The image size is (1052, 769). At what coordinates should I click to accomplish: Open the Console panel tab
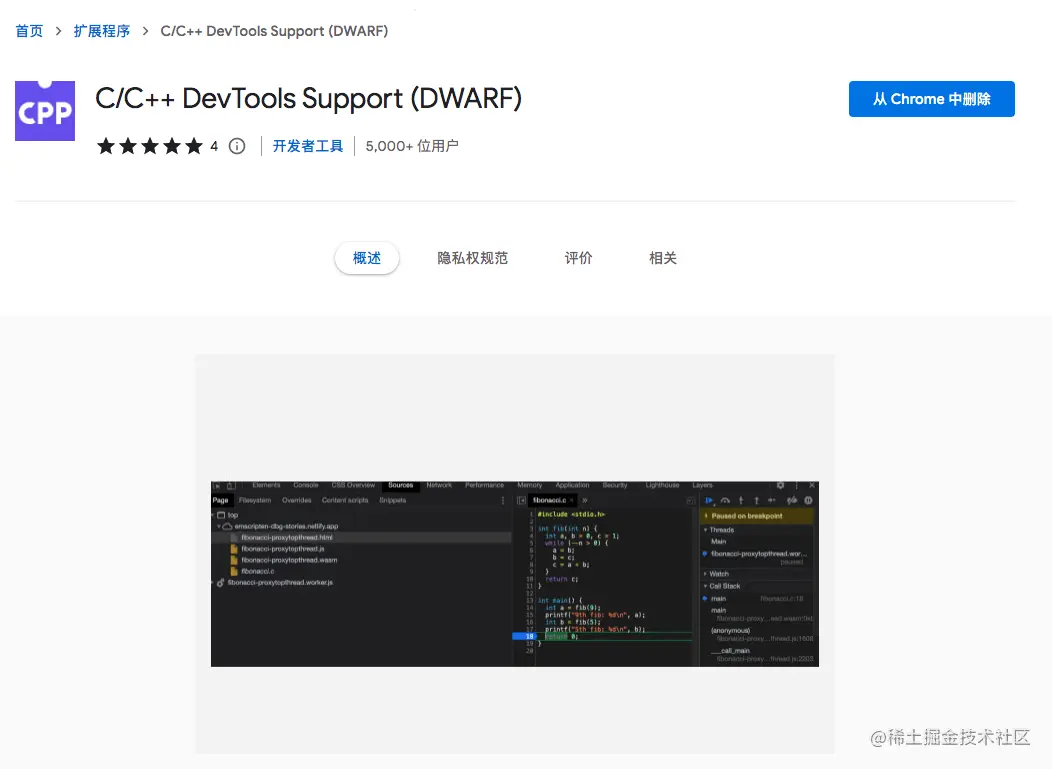pyautogui.click(x=306, y=484)
